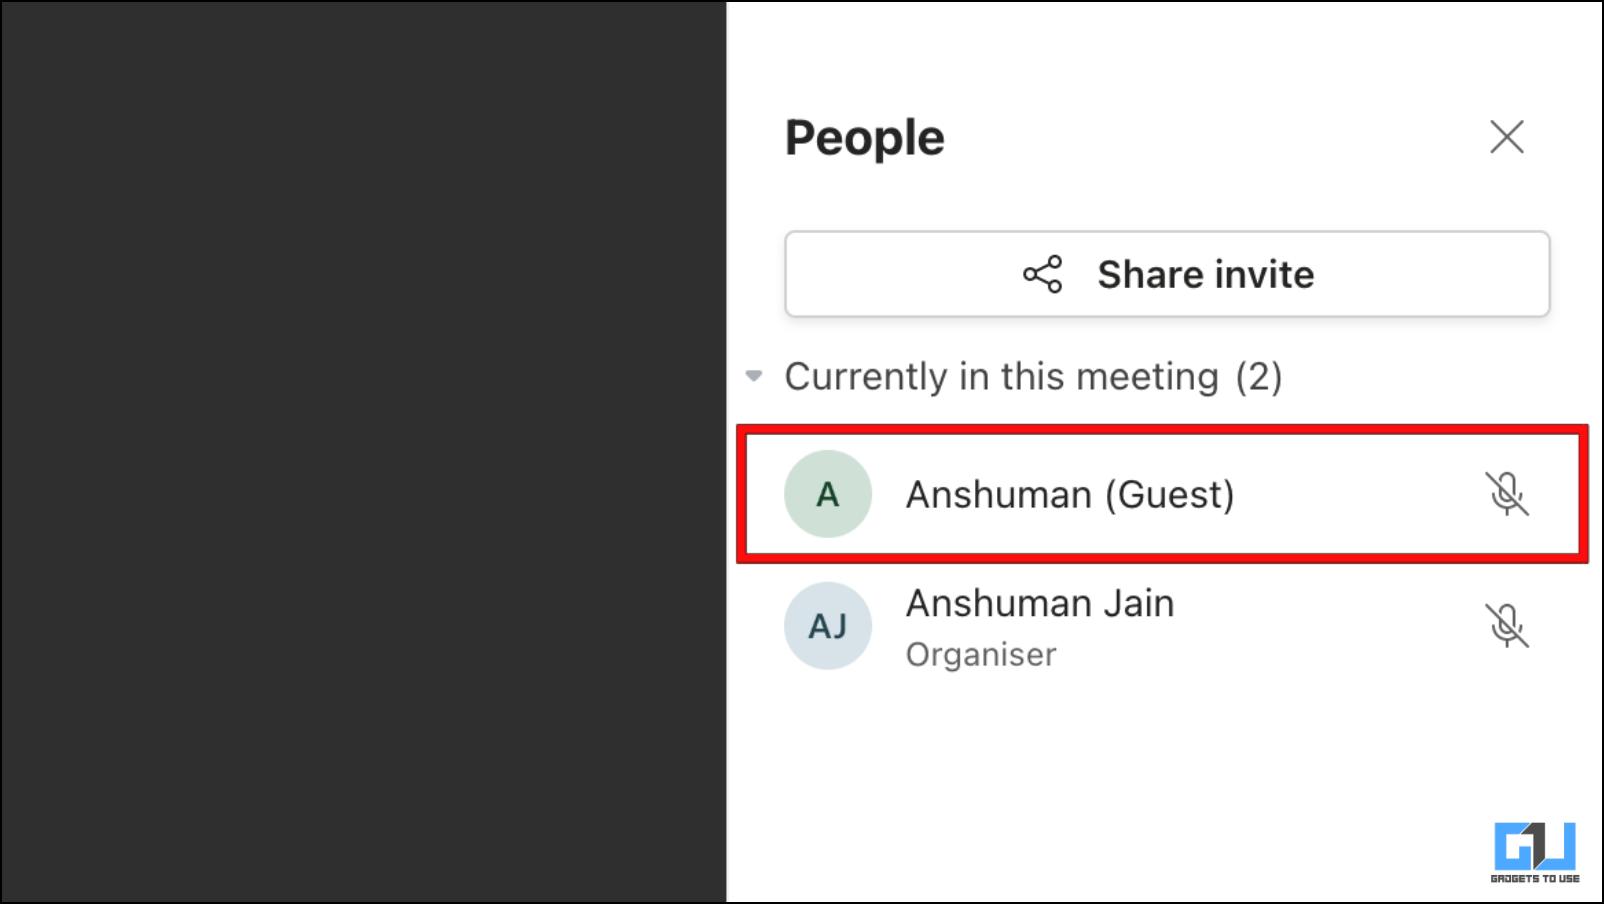Select Anshuman (Guest) name in list
Image resolution: width=1604 pixels, height=904 pixels.
click(x=1069, y=494)
